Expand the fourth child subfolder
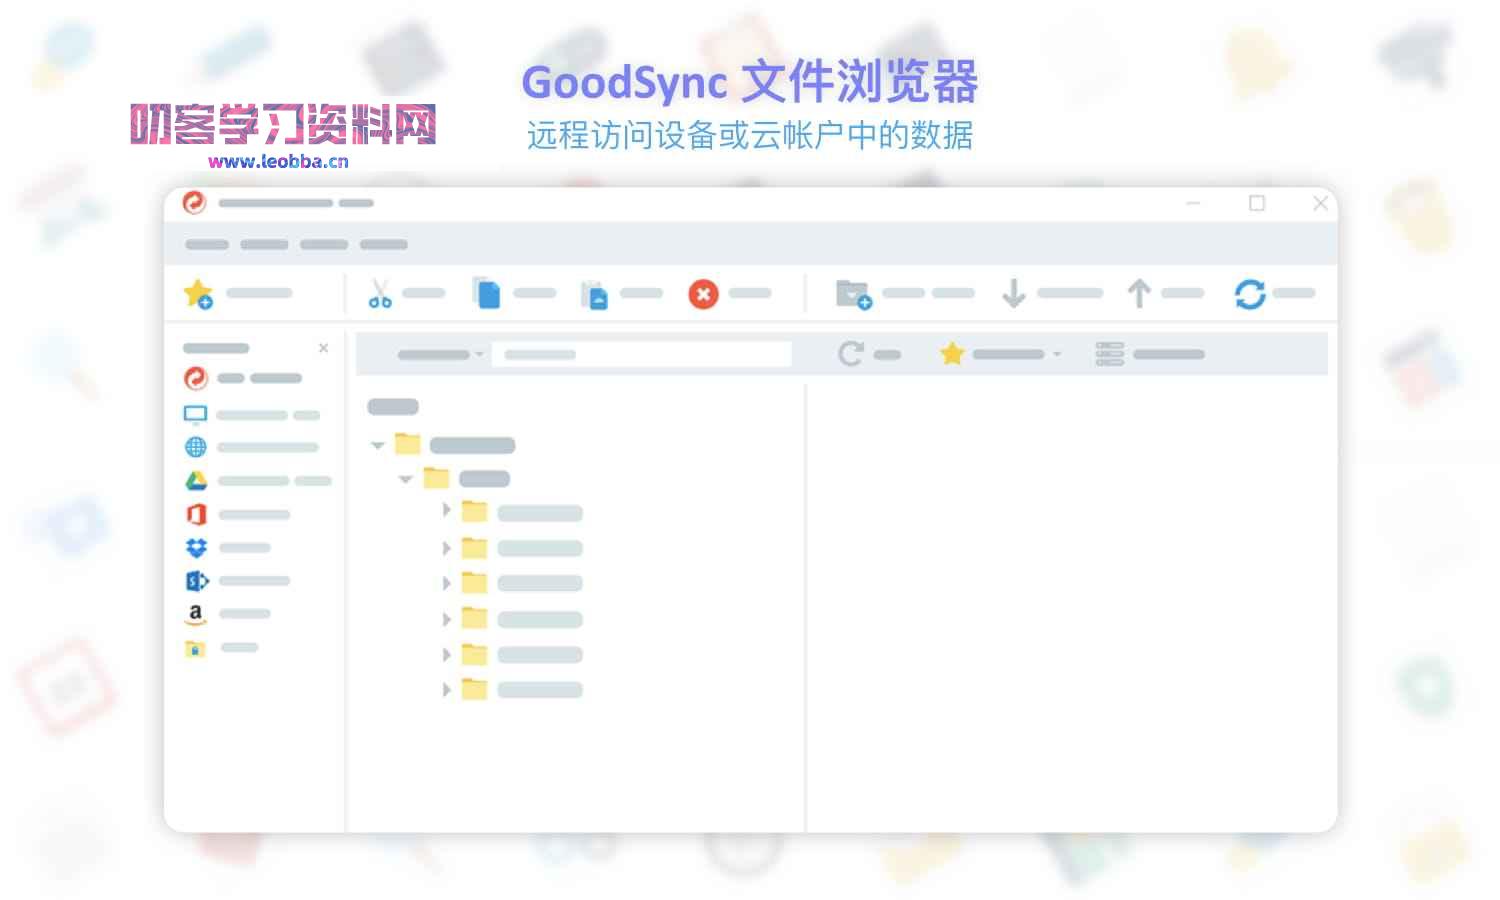The image size is (1500, 900). (x=446, y=619)
